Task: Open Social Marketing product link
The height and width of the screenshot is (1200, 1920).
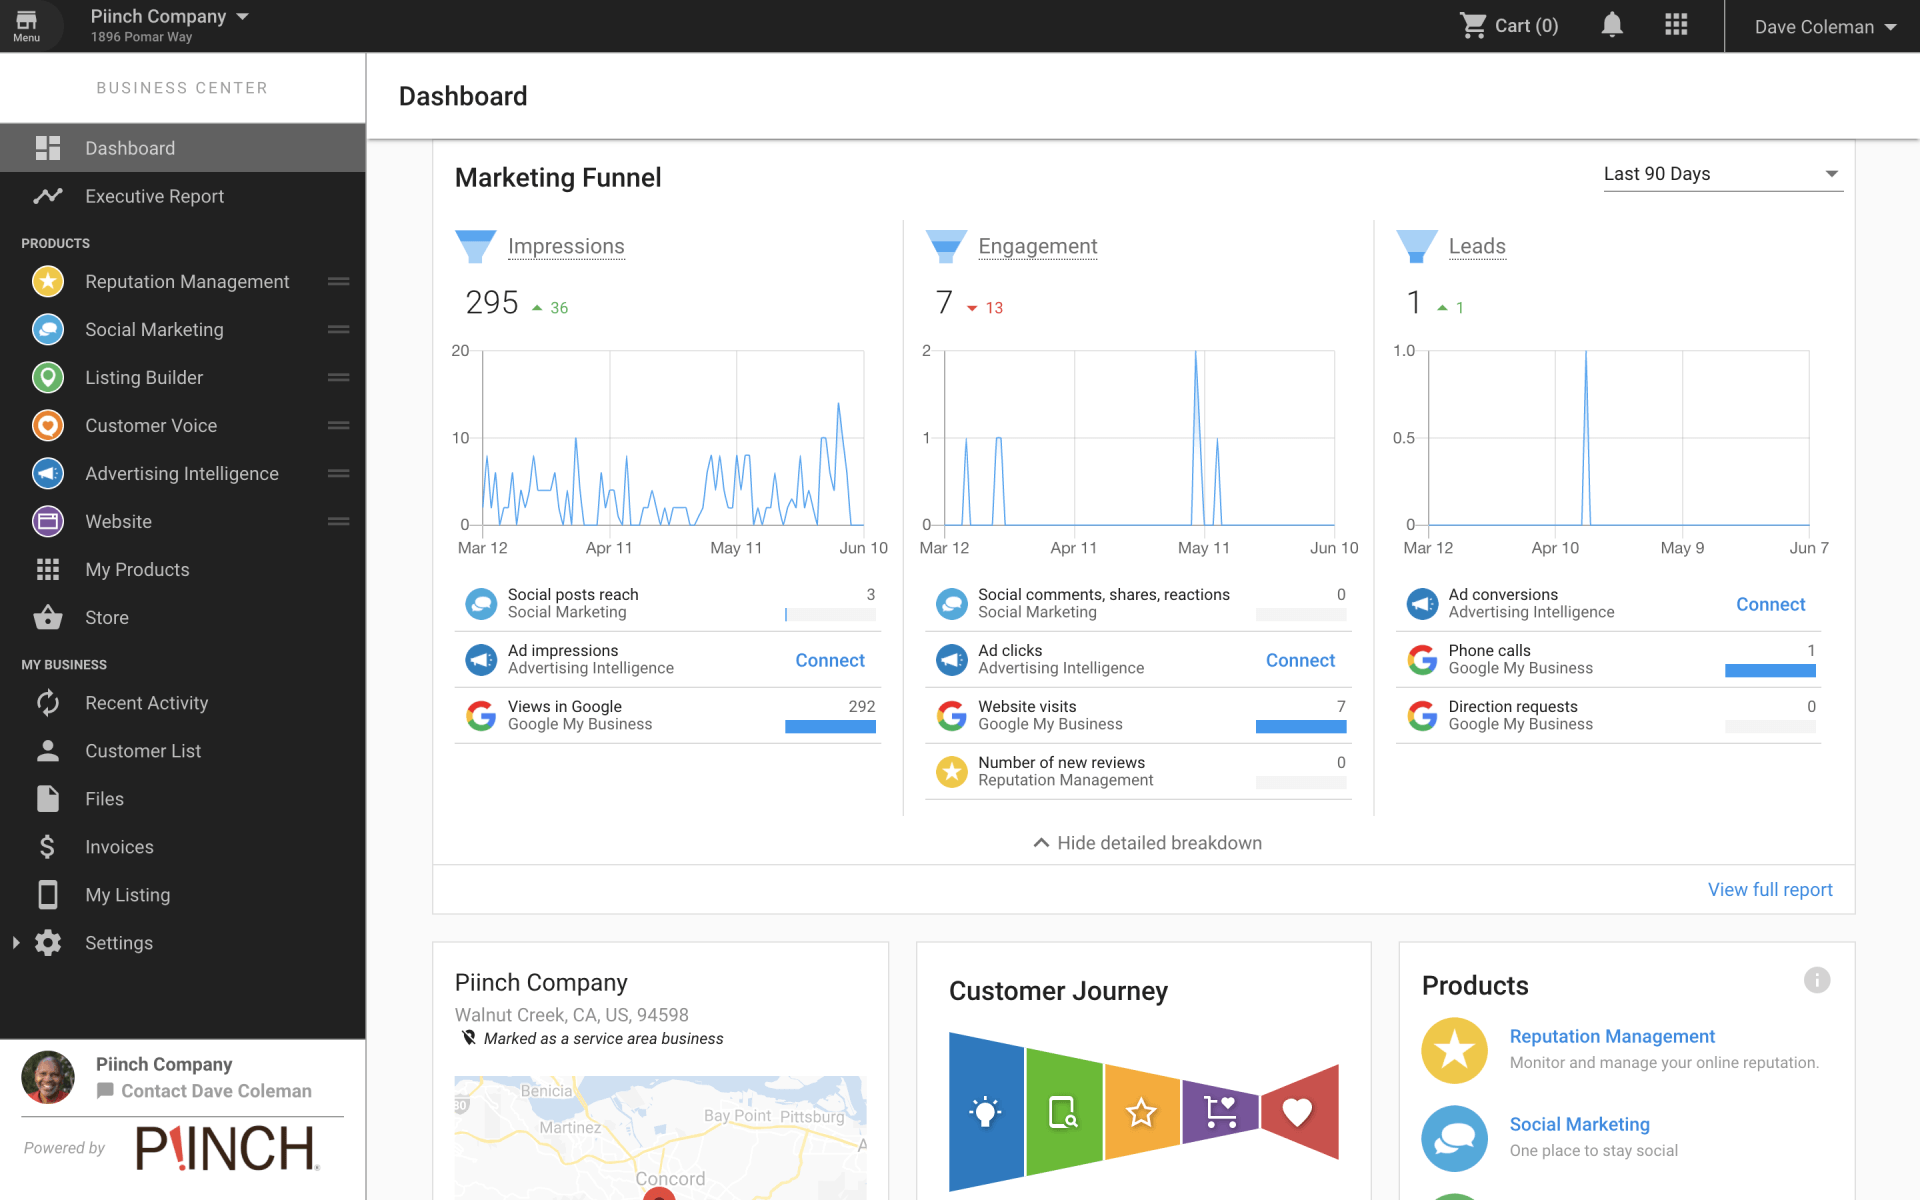Action: point(1579,1125)
